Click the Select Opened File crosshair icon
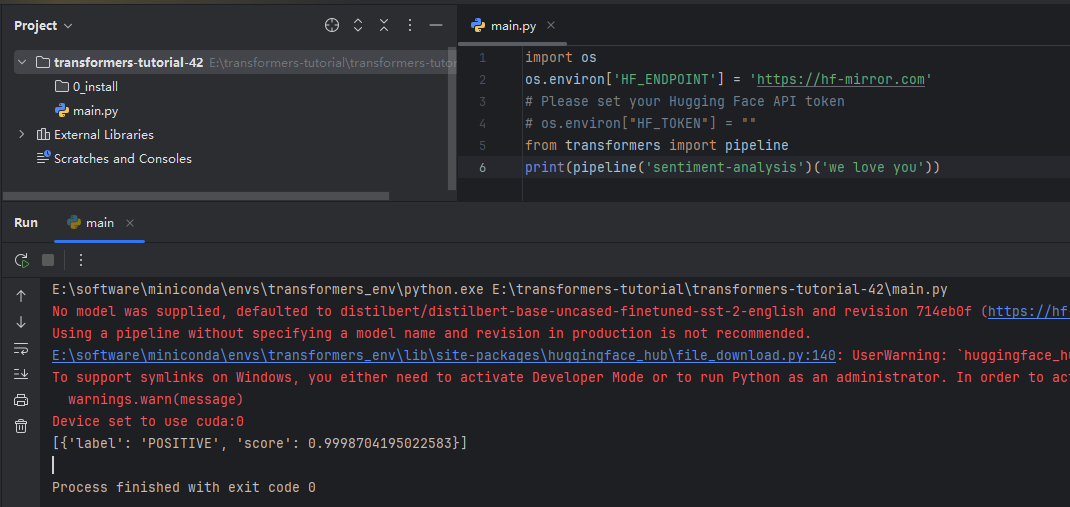Screen dimensions: 1070x507 [x=332, y=26]
